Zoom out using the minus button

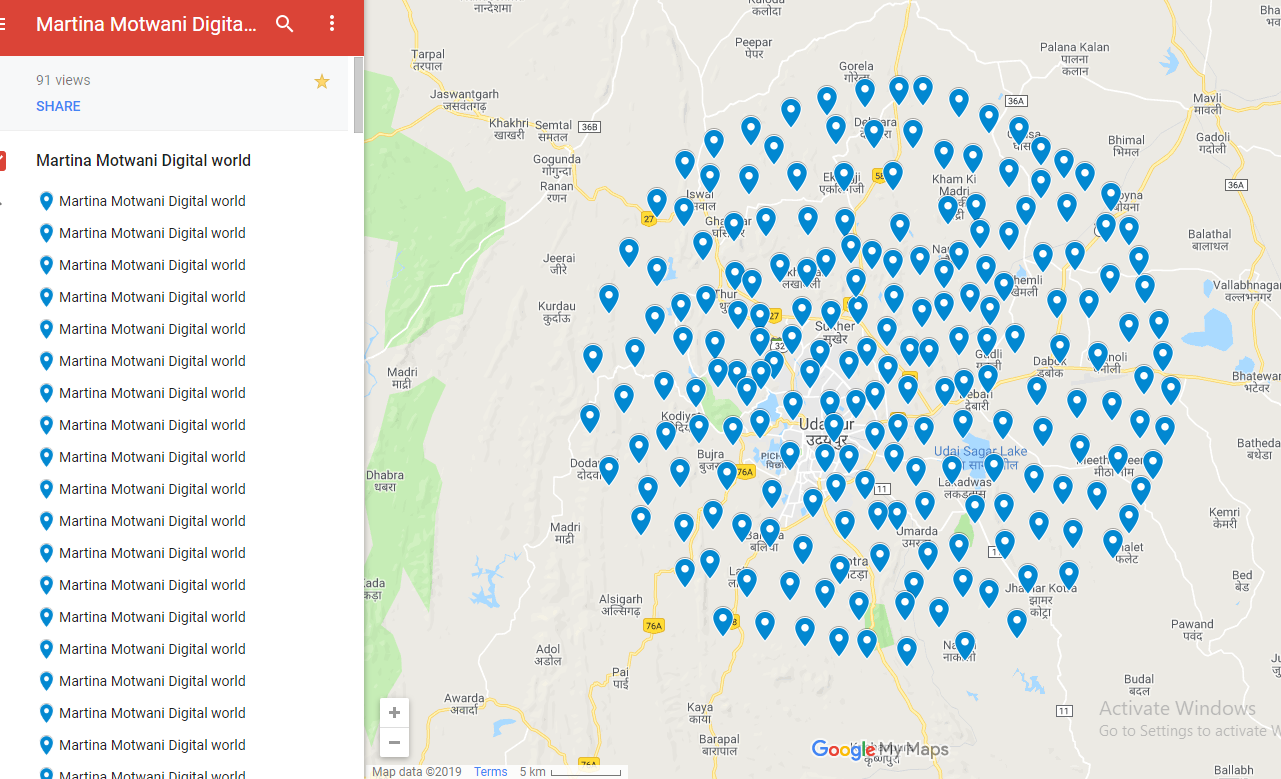pos(393,742)
